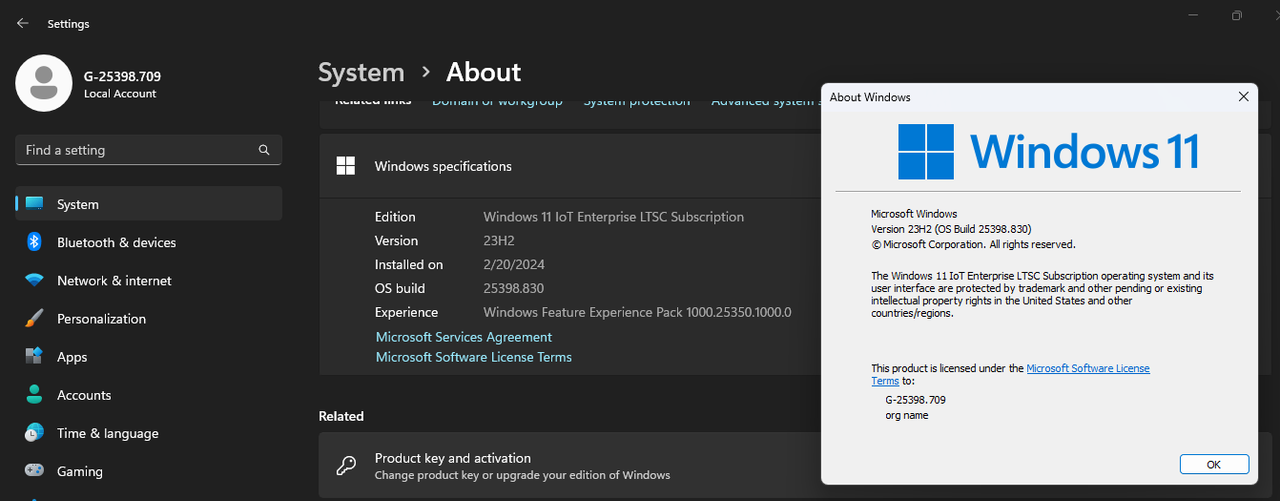Click the Windows 11 logo in About Windows dialog
The image size is (1280, 501).
click(926, 152)
